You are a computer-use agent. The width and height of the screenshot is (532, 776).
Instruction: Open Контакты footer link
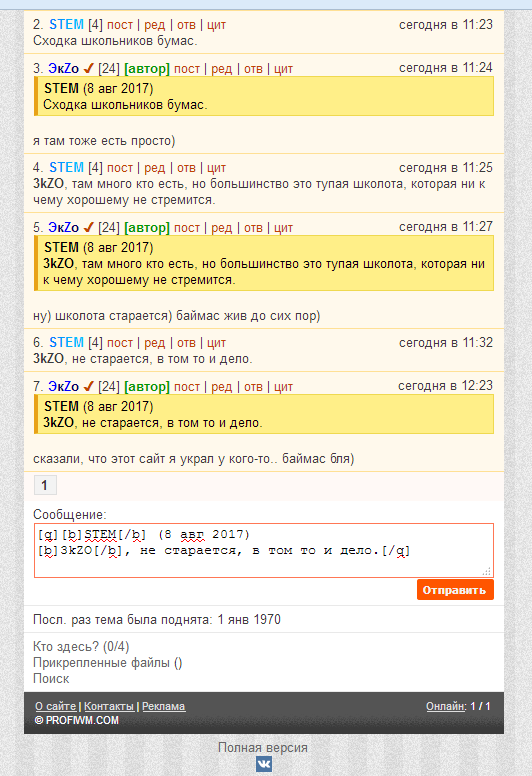(109, 706)
